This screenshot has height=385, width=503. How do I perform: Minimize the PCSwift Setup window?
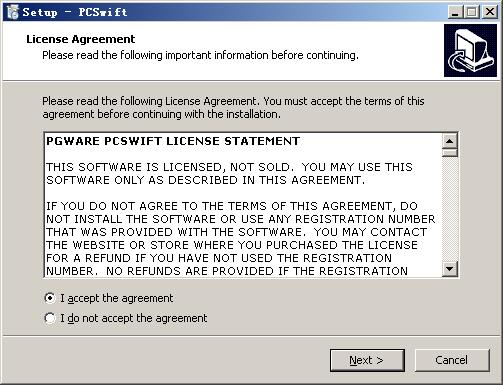pos(455,12)
